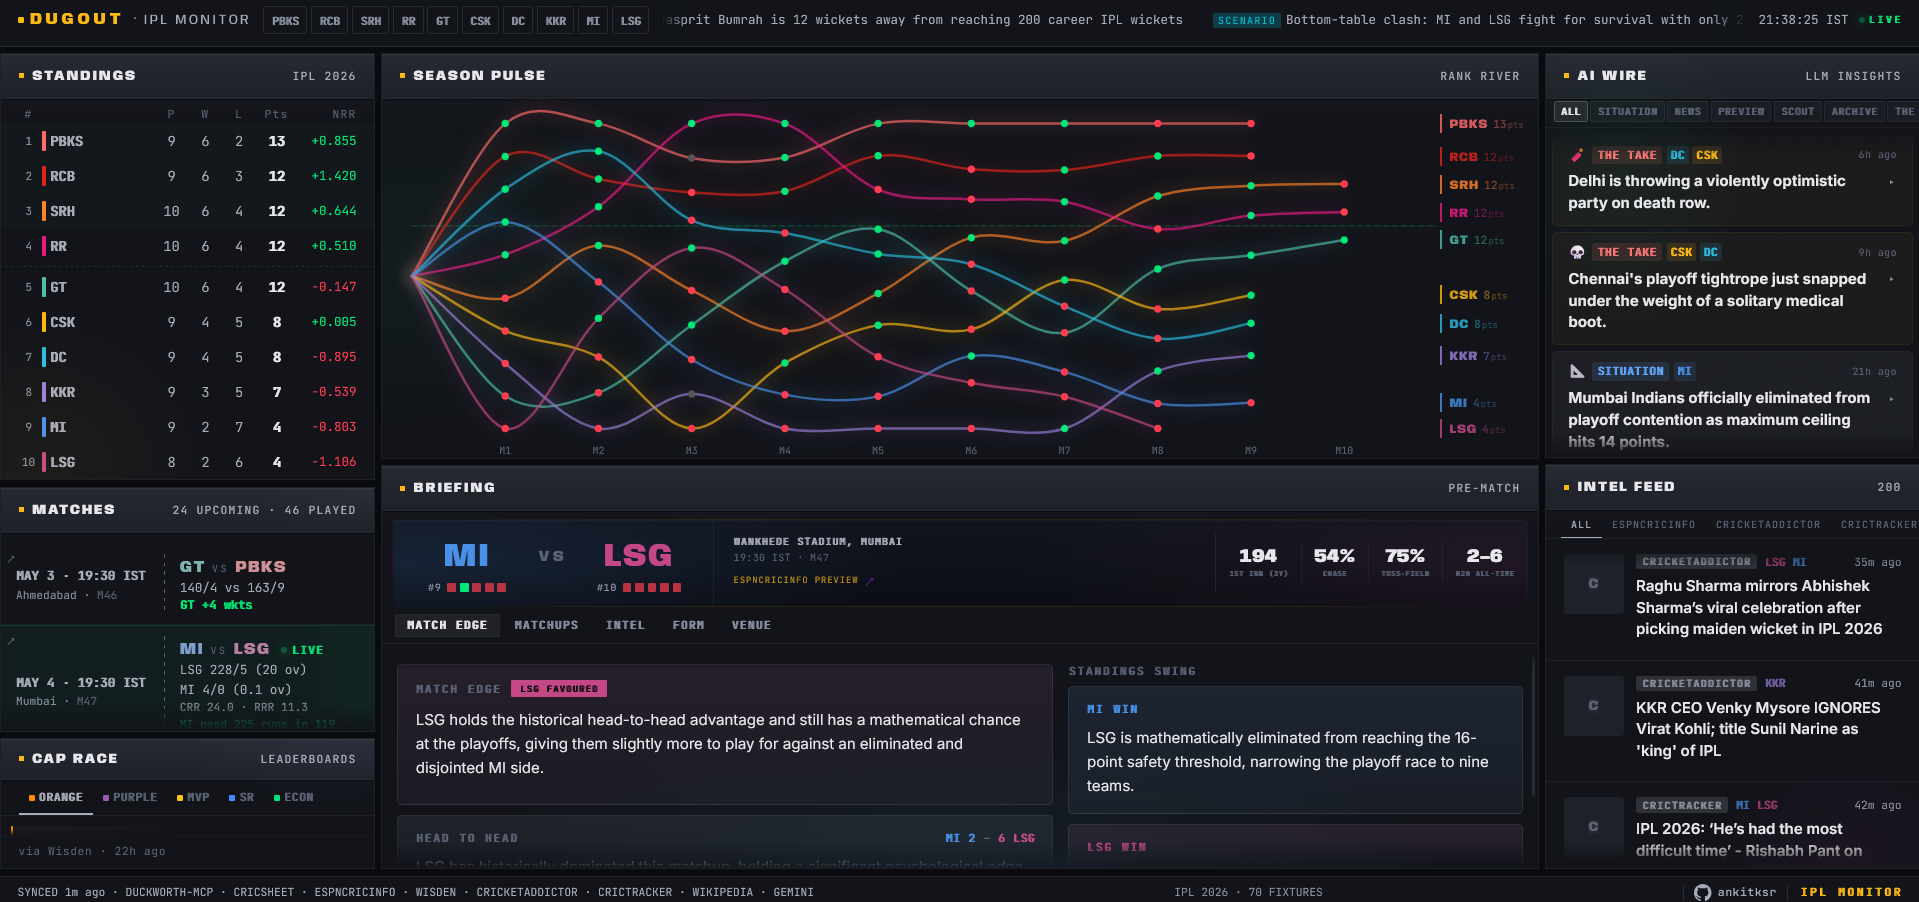The width and height of the screenshot is (1919, 902).
Task: Click the GT line endpoint at M10
Action: (1344, 240)
